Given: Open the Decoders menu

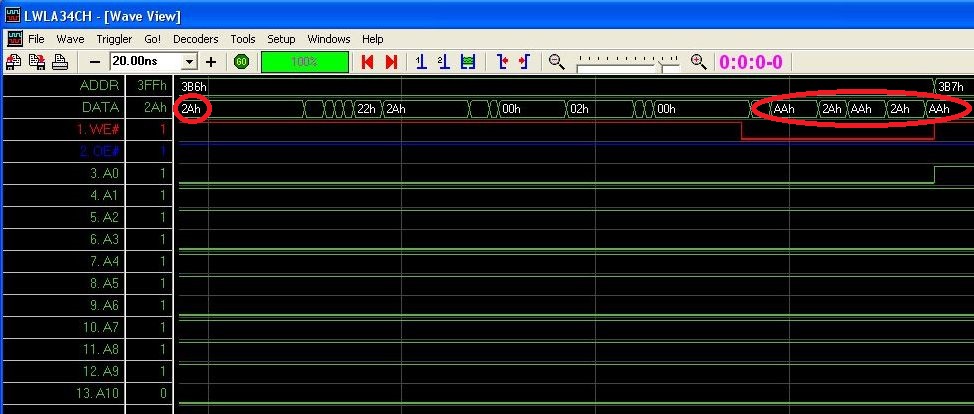Looking at the screenshot, I should tap(195, 39).
